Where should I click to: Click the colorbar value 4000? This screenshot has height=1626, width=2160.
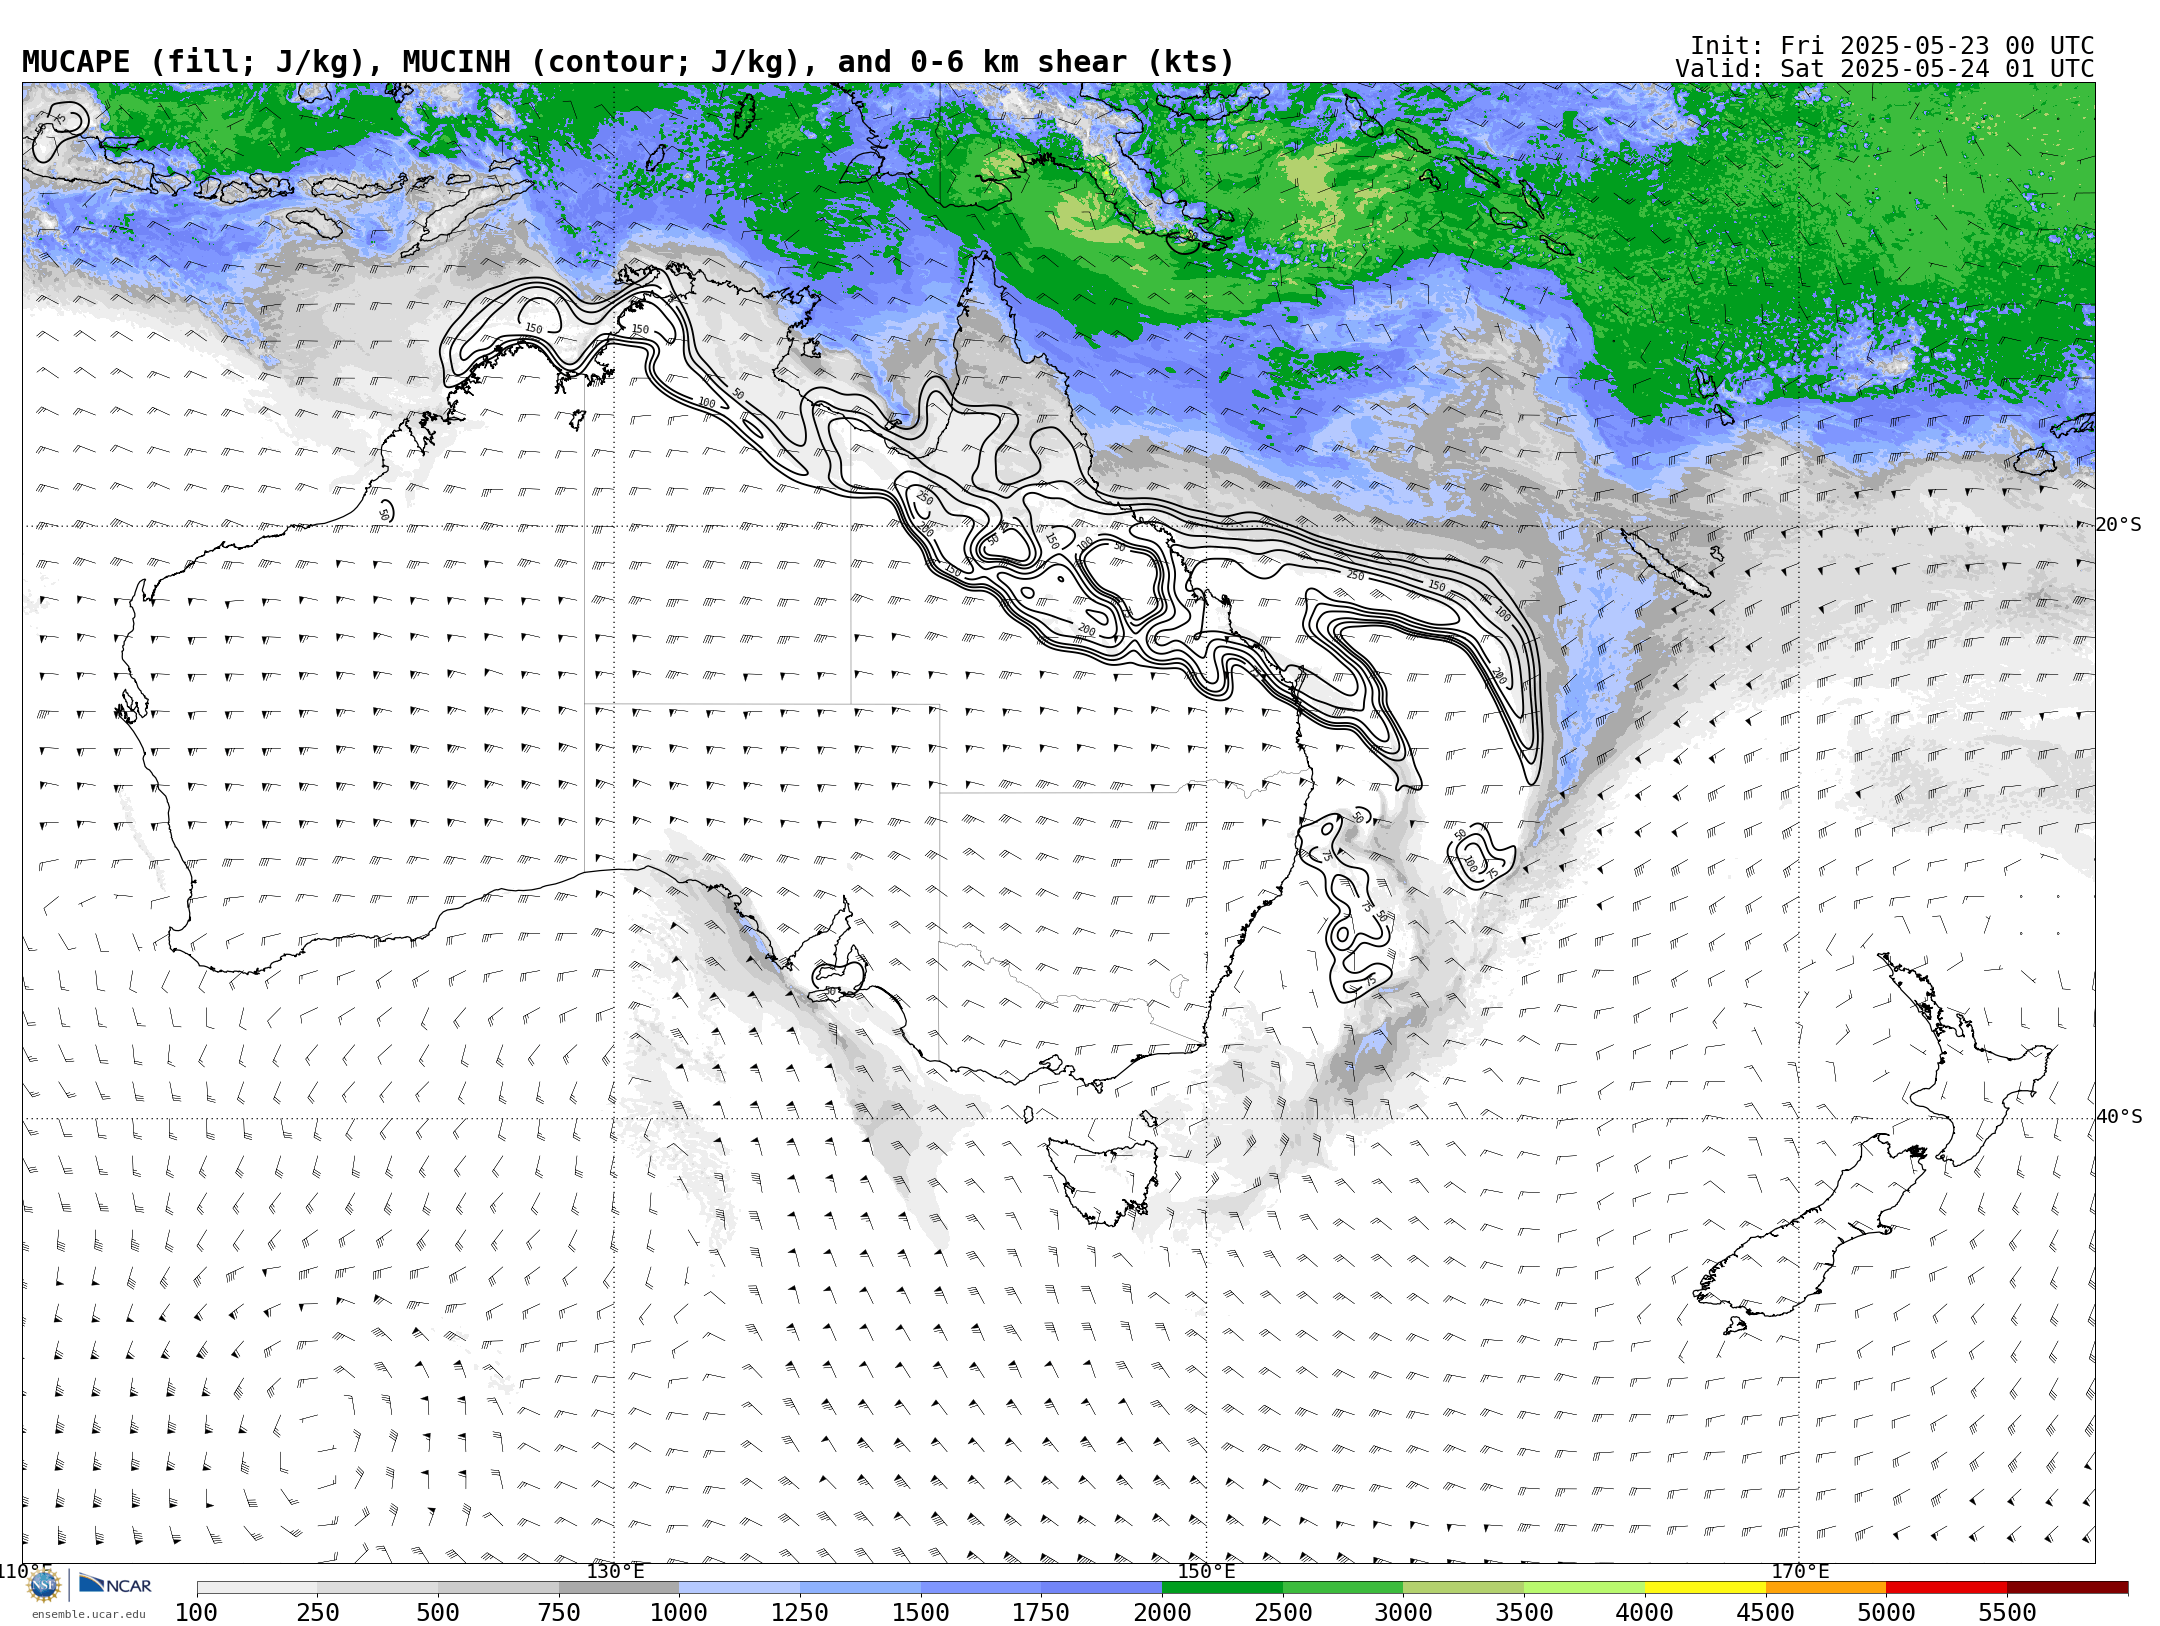pos(1645,1613)
